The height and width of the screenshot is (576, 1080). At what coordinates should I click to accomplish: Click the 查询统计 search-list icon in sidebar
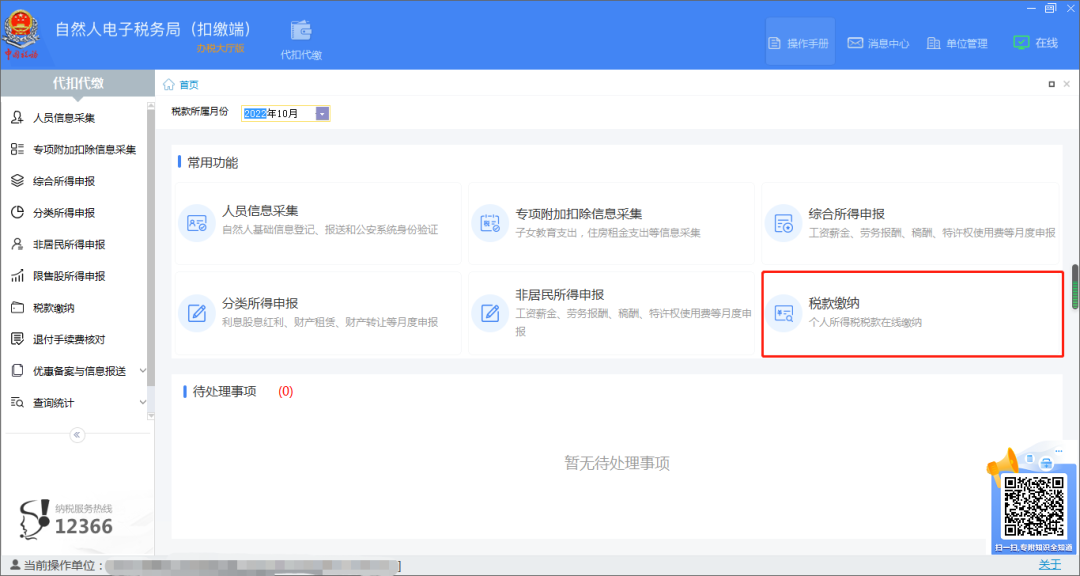[x=17, y=402]
